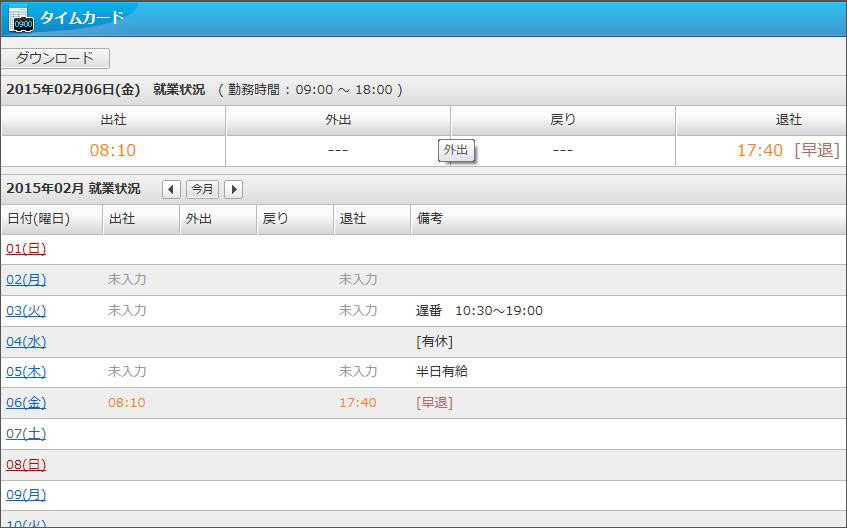The width and height of the screenshot is (847, 528).
Task: Click 未入力 出社 cell for 02(月)
Action: click(127, 280)
